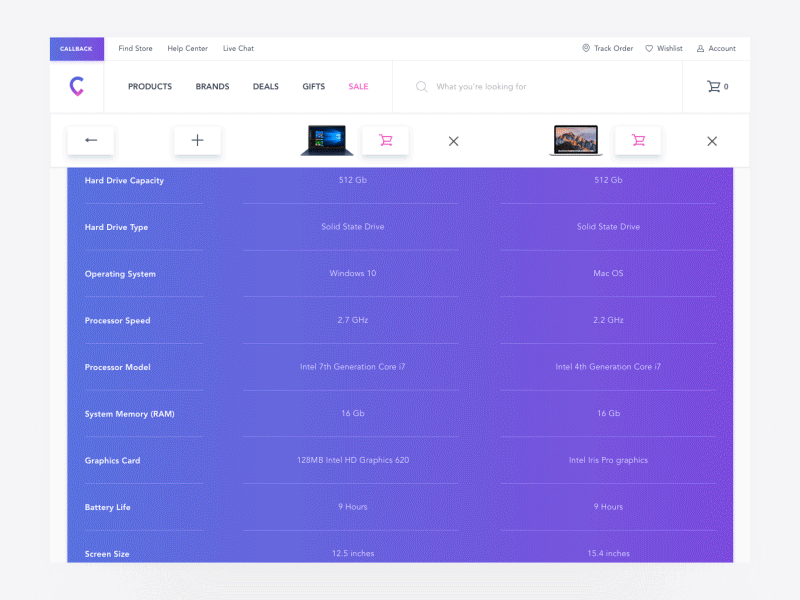Open the shopping cart from the header
The image size is (800, 600).
[x=712, y=87]
